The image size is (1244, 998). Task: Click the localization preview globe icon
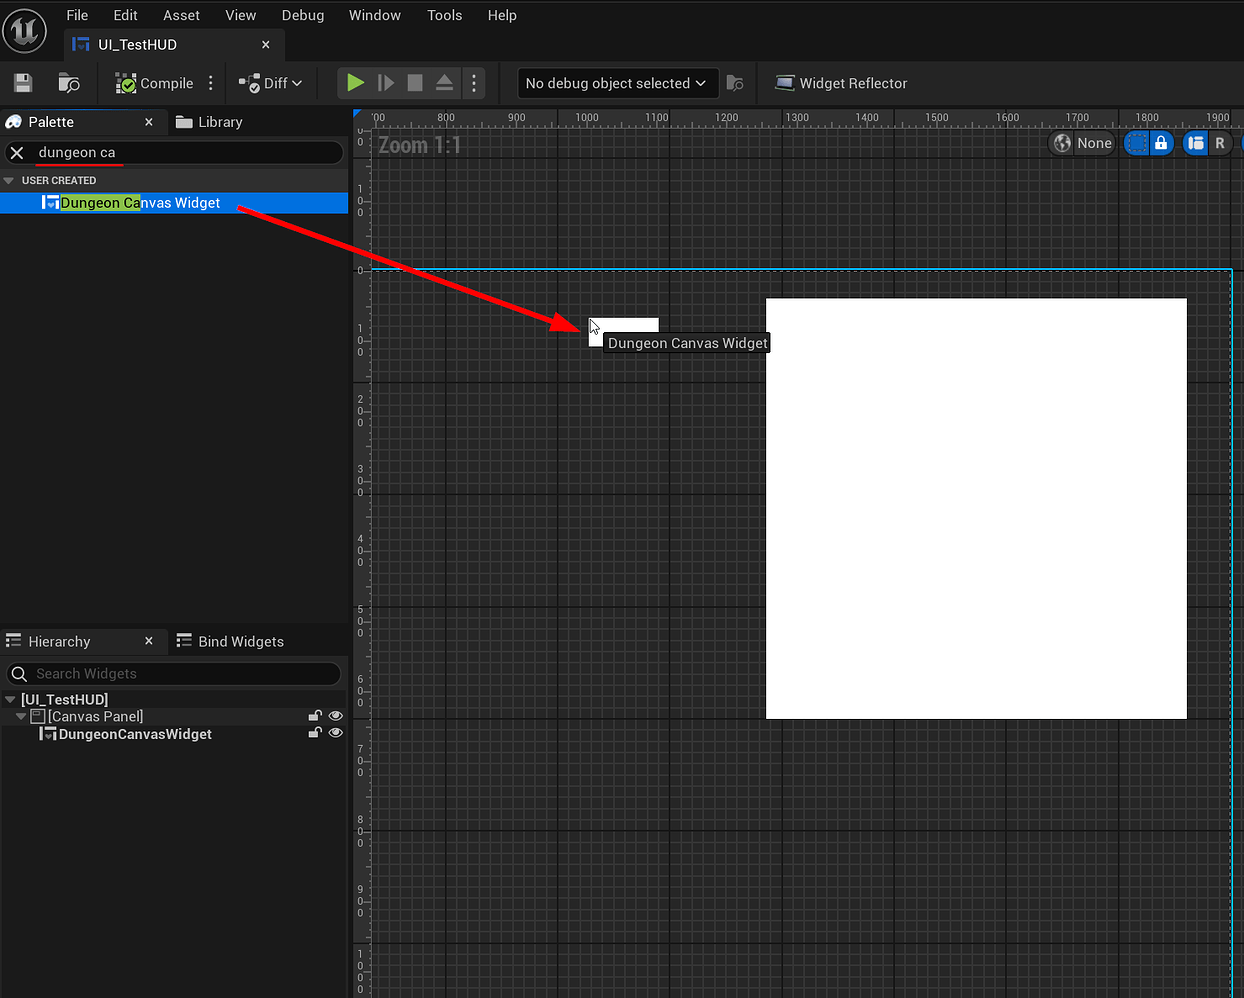pos(1061,143)
